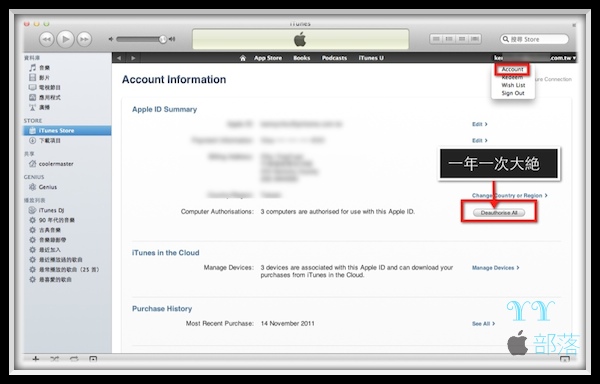This screenshot has height=384, width=600.
Task: Click the low-volume speaker icon
Action: point(111,39)
